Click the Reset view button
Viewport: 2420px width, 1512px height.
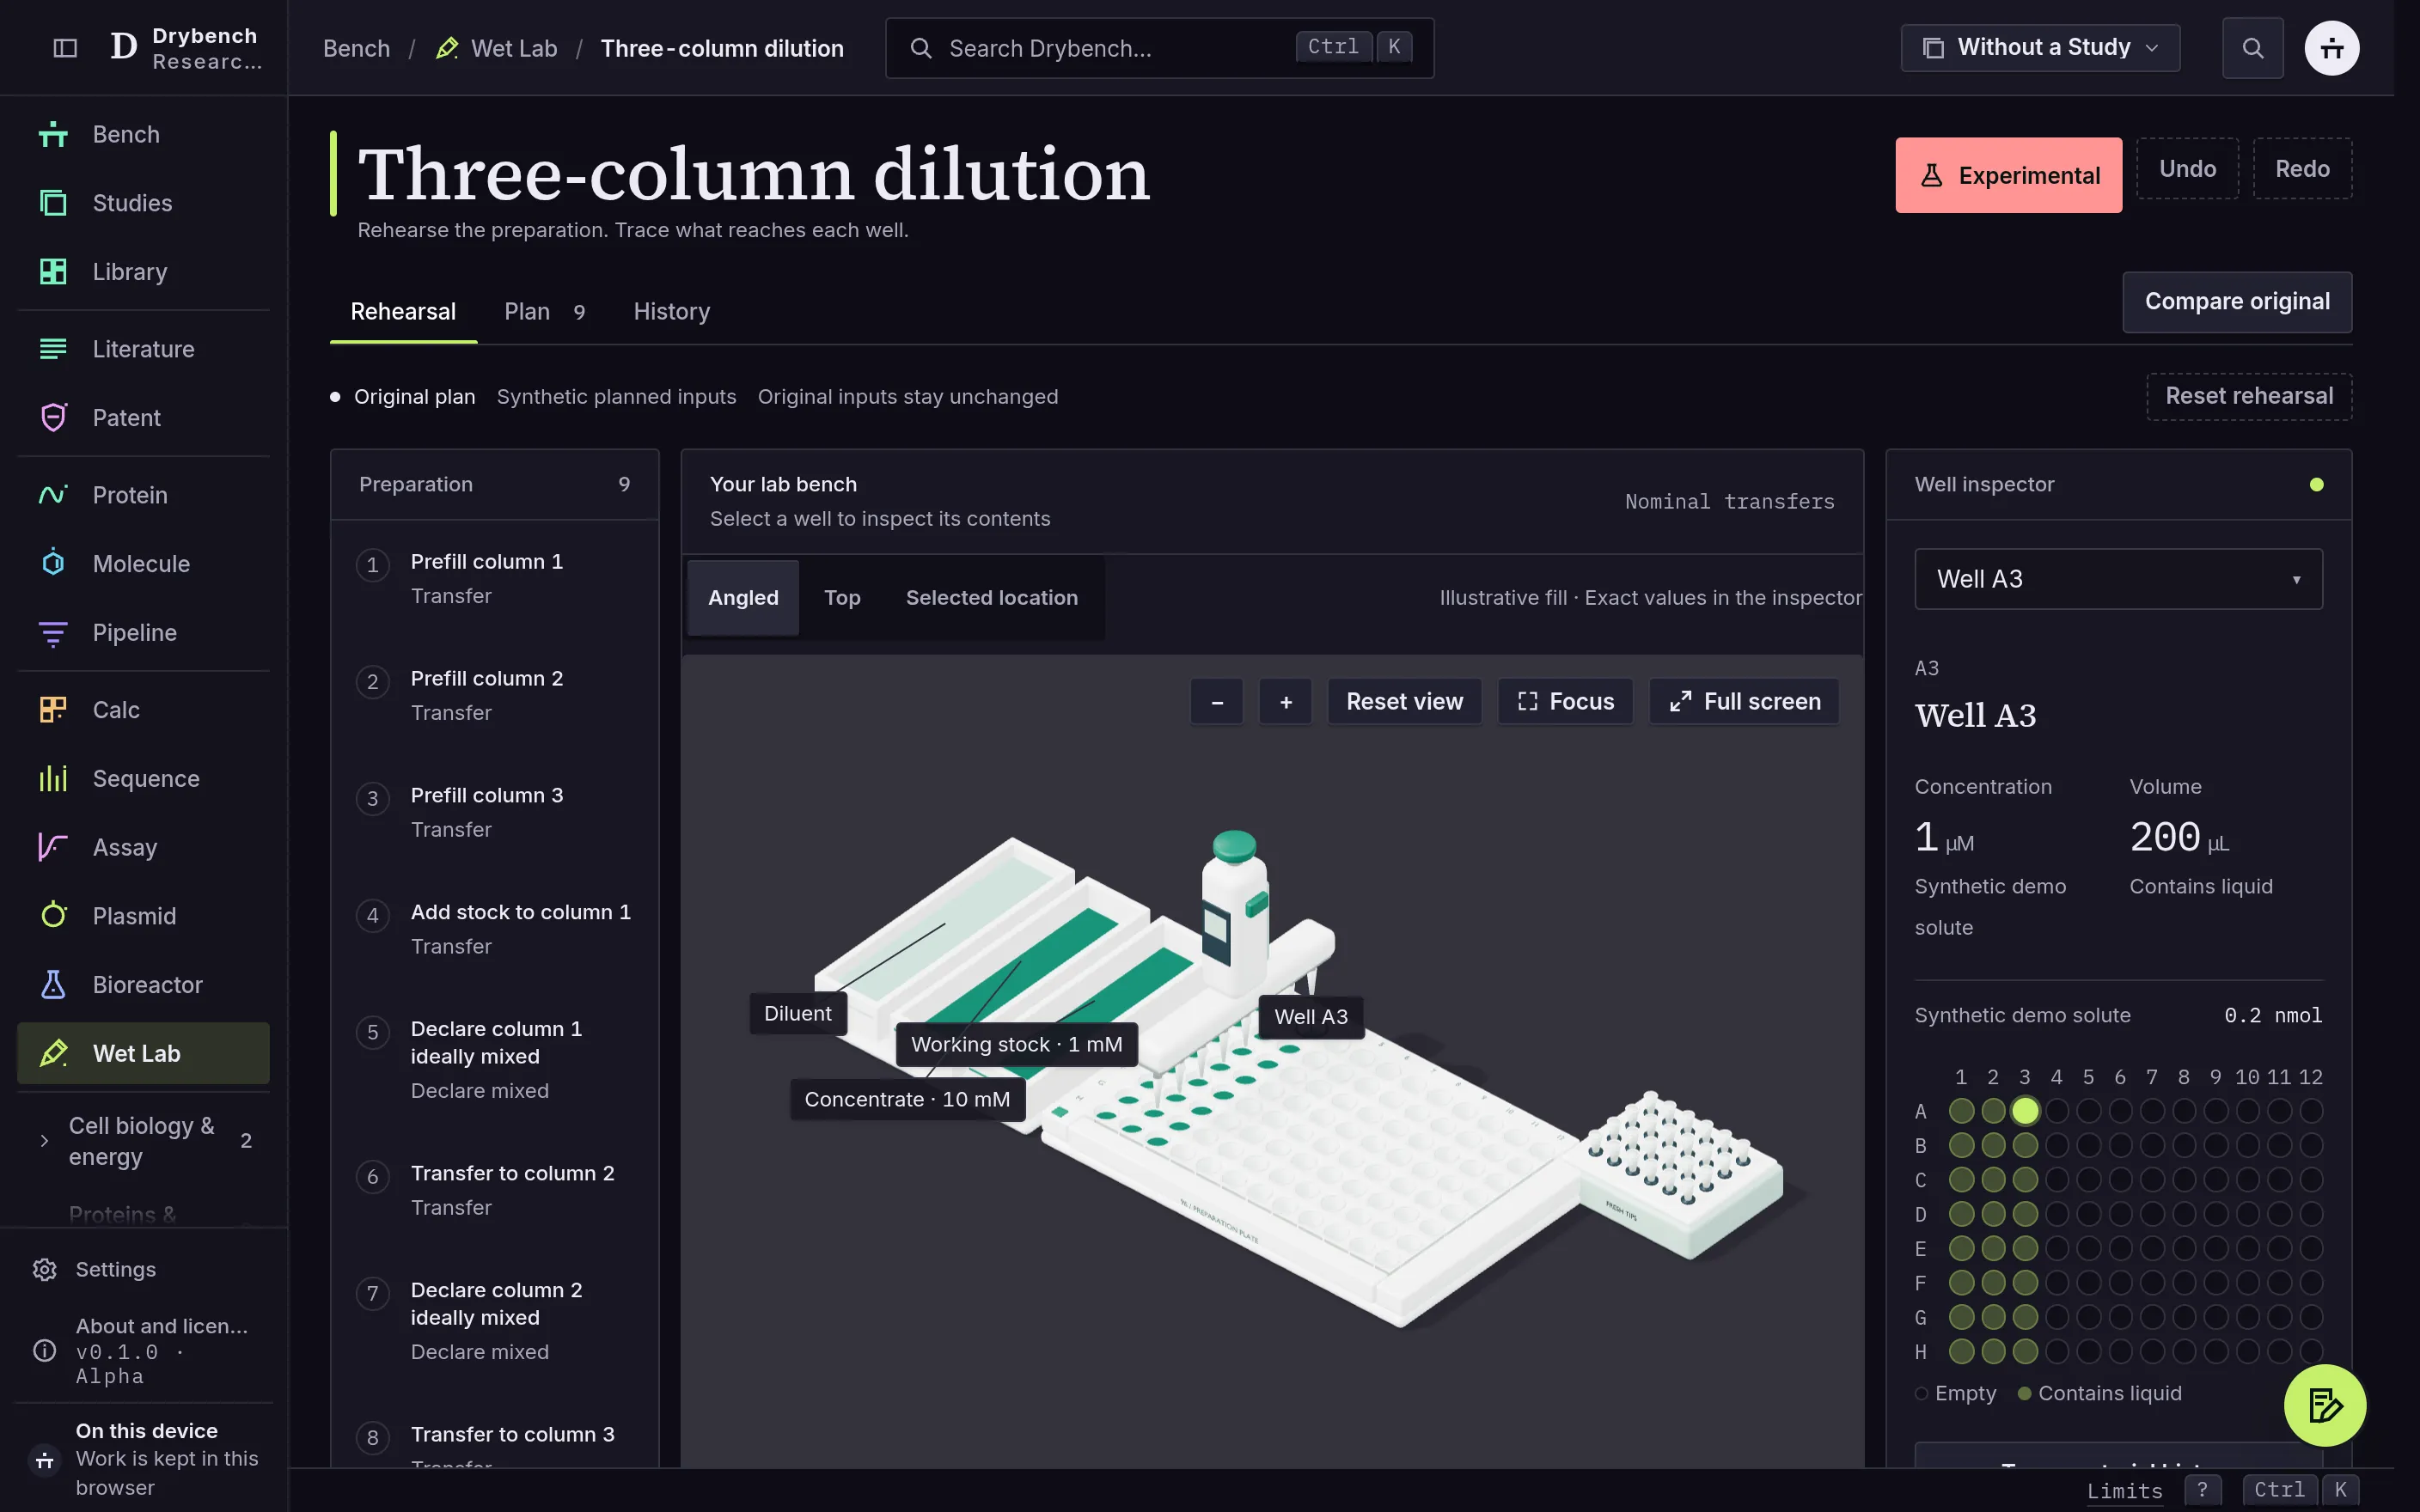(1404, 702)
